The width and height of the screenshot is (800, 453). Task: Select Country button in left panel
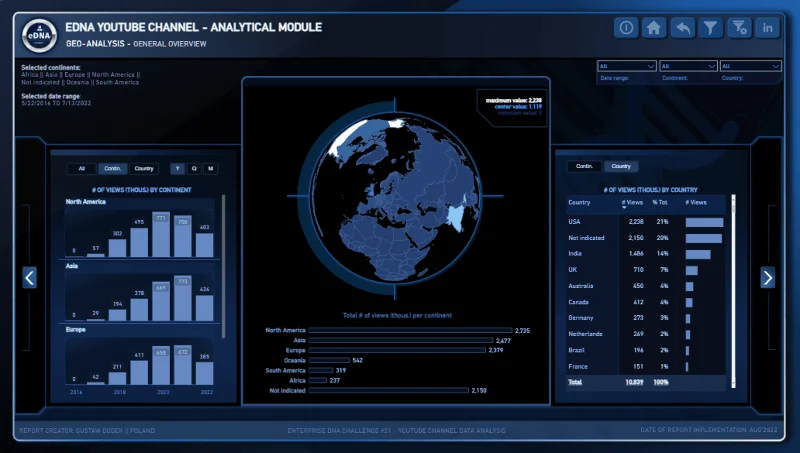(x=144, y=169)
